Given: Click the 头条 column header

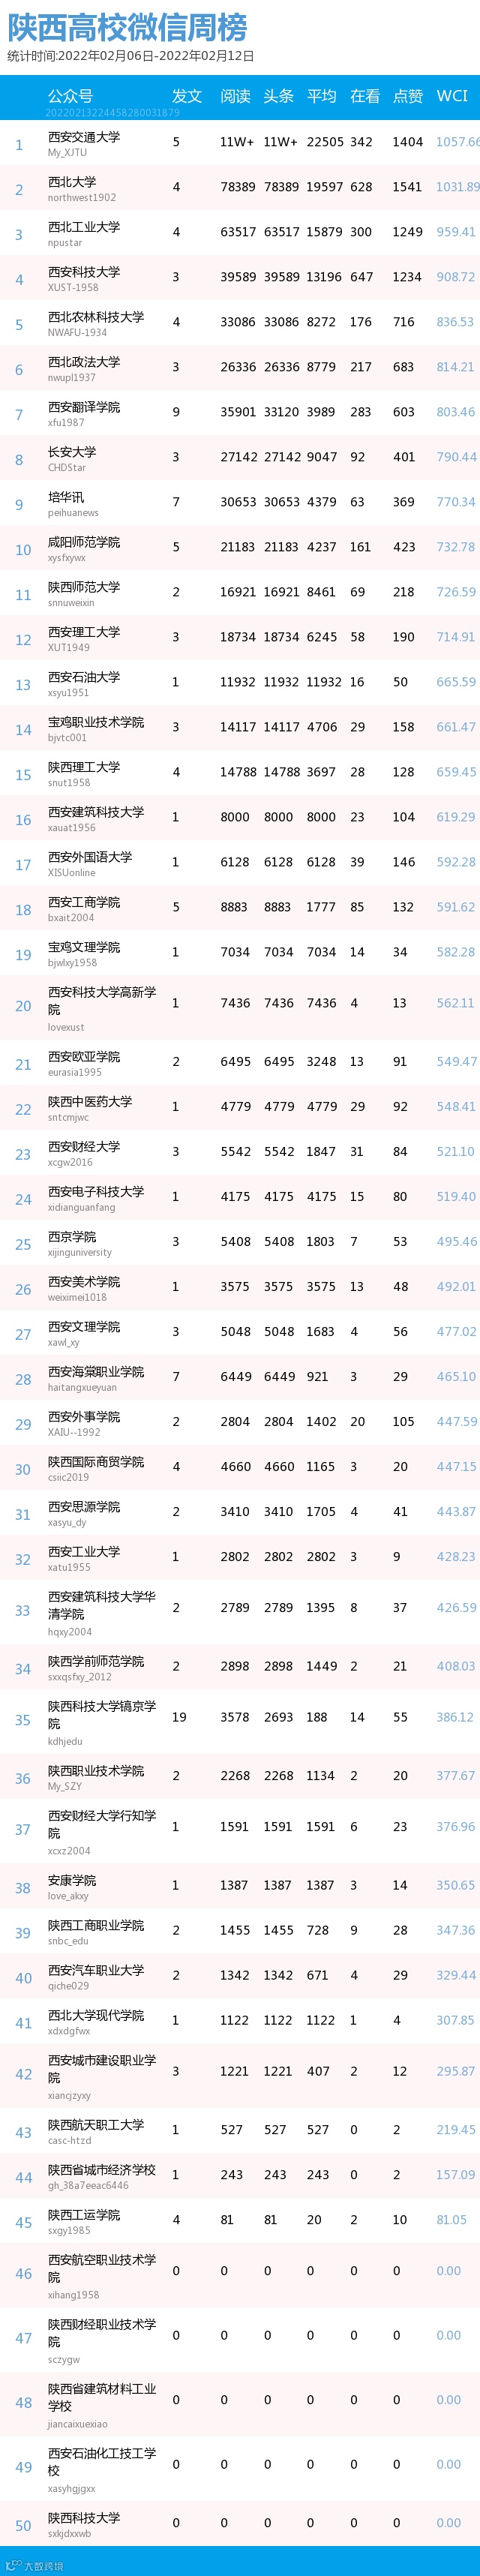Looking at the screenshot, I should [278, 96].
